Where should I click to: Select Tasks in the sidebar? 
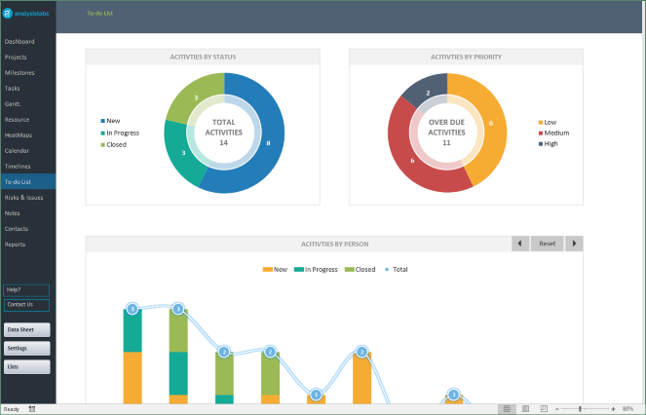point(12,89)
